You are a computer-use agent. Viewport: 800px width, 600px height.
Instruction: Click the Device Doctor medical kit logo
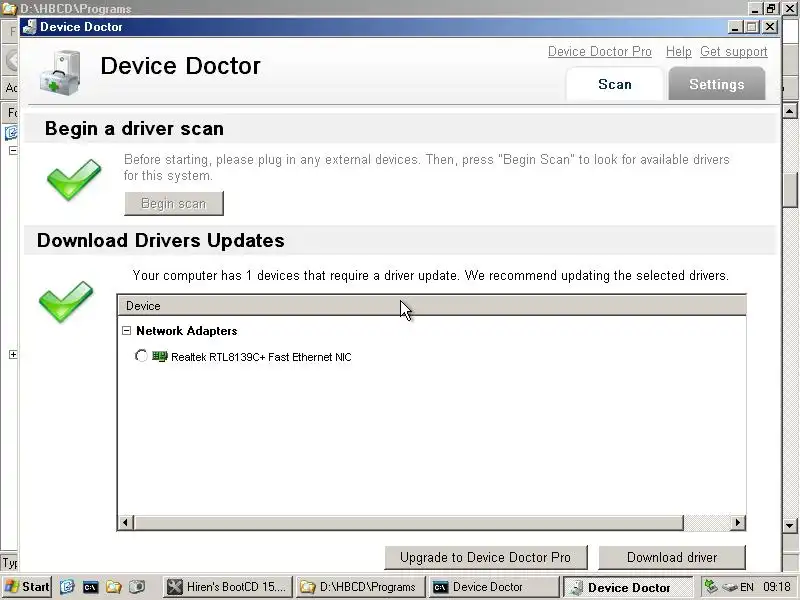point(61,73)
